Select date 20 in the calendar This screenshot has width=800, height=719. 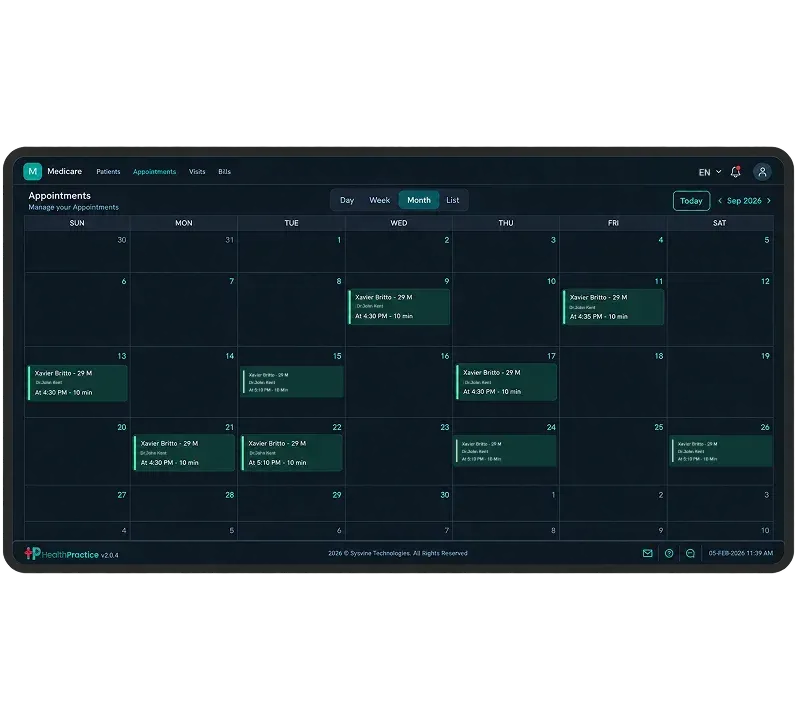point(121,427)
